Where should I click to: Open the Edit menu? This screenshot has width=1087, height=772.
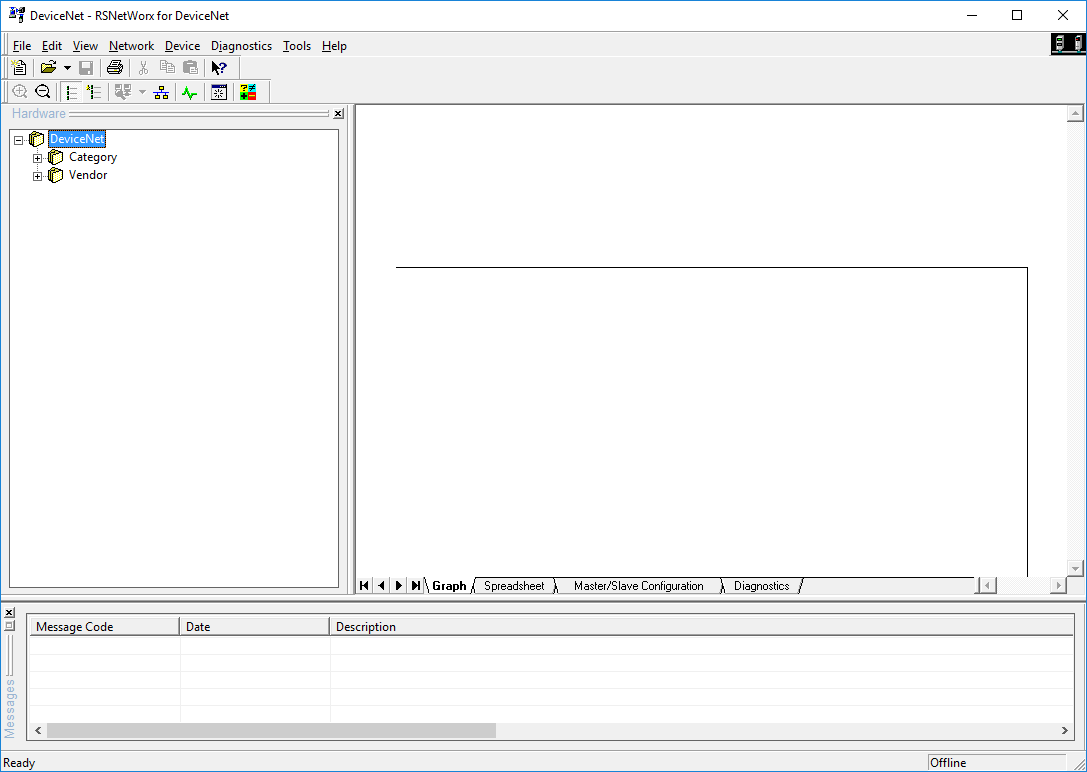pos(52,46)
